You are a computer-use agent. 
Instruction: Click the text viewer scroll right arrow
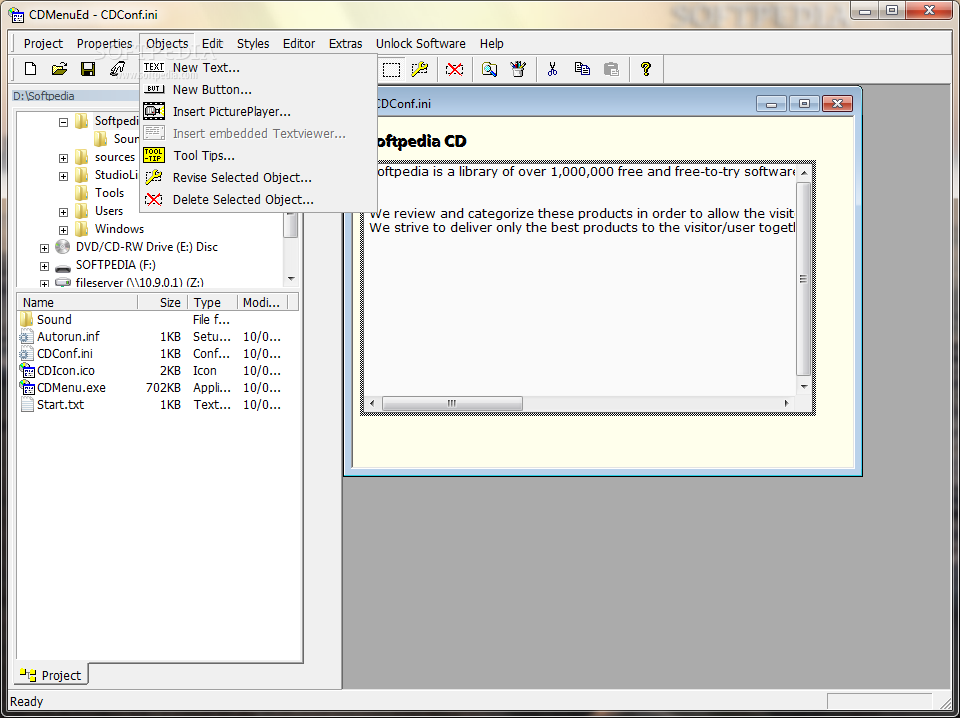click(787, 403)
